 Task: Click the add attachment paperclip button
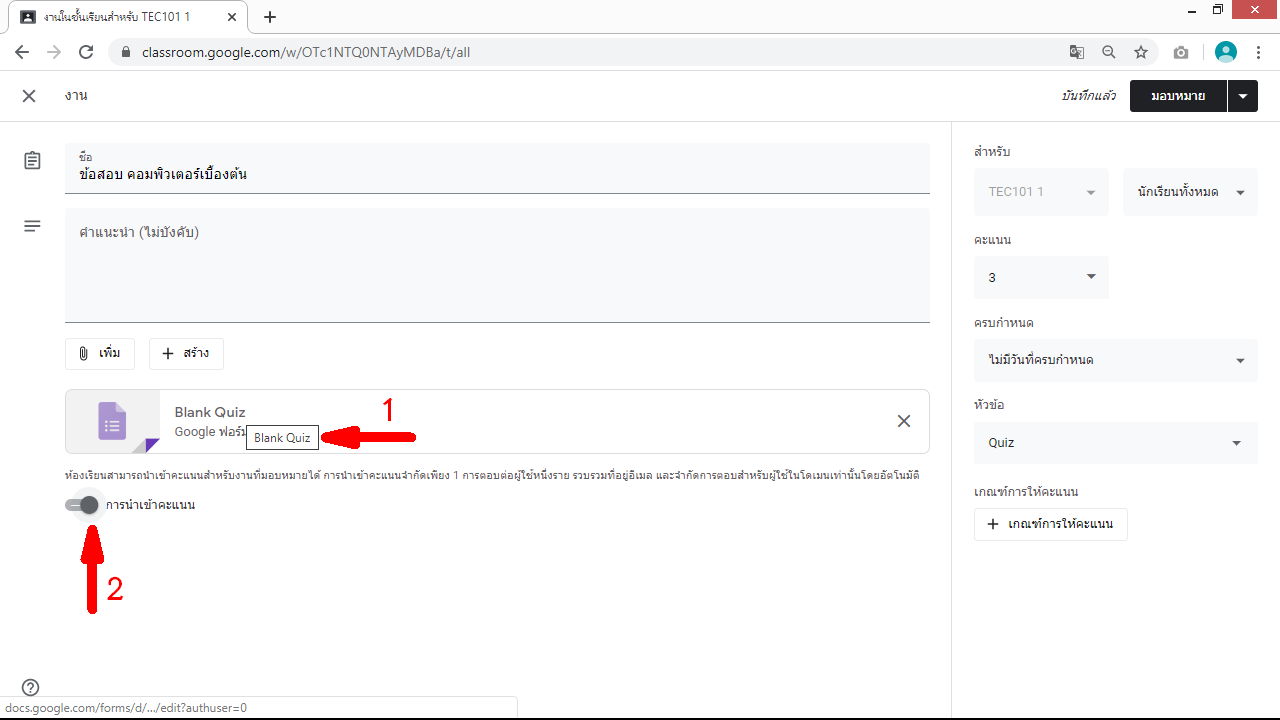coord(100,354)
